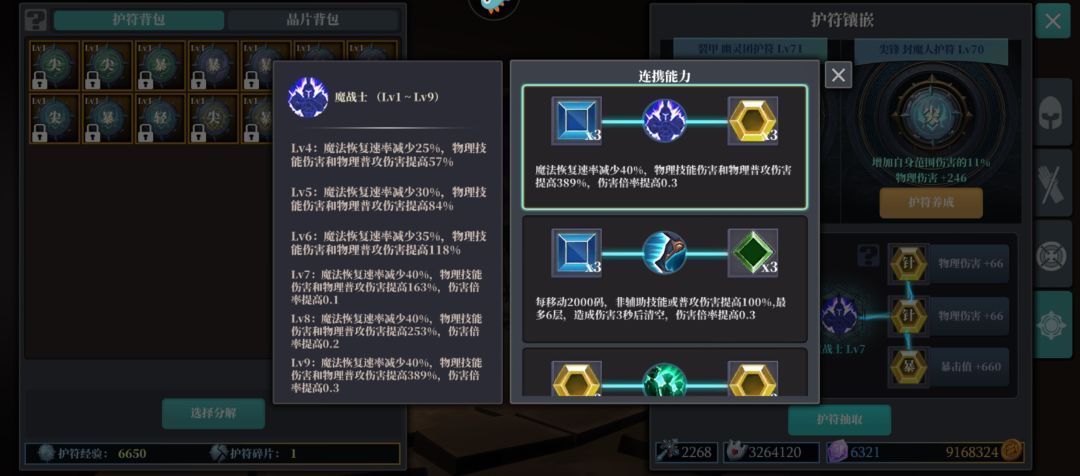Select the 护符背包 tab
1080x476 pixels.
pyautogui.click(x=138, y=20)
